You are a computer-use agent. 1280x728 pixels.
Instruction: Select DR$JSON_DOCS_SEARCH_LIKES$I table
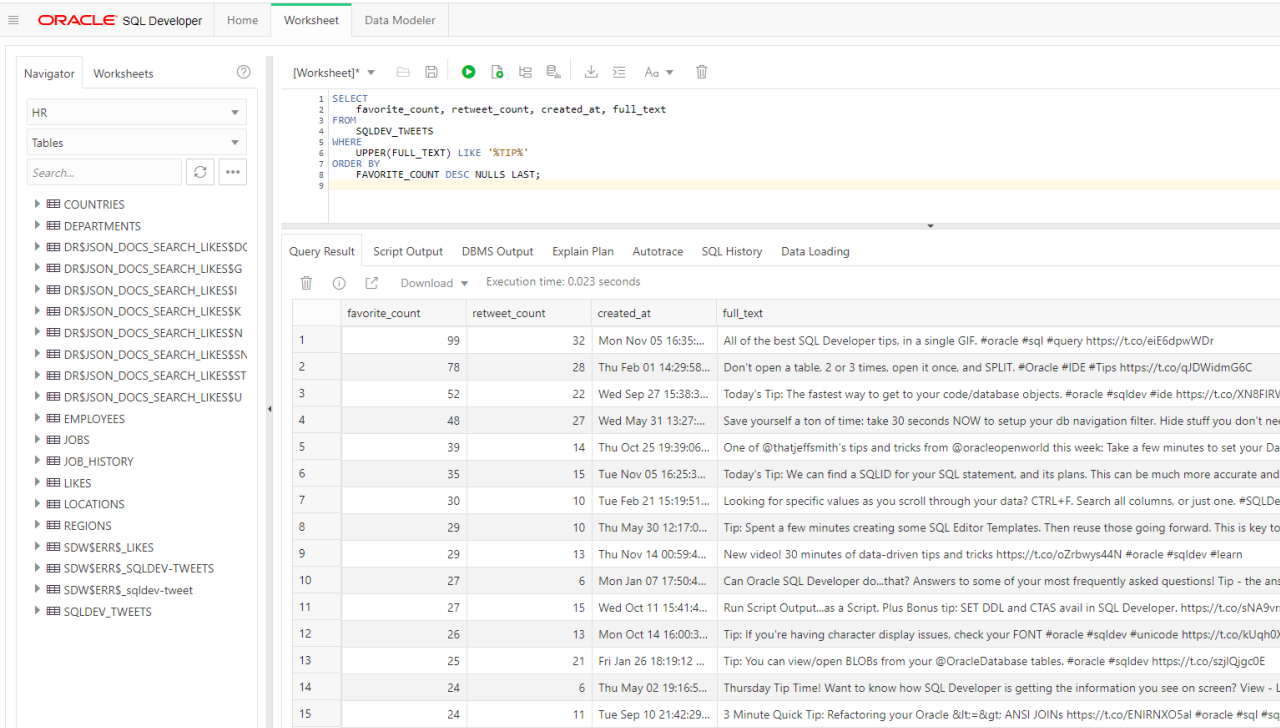150,290
